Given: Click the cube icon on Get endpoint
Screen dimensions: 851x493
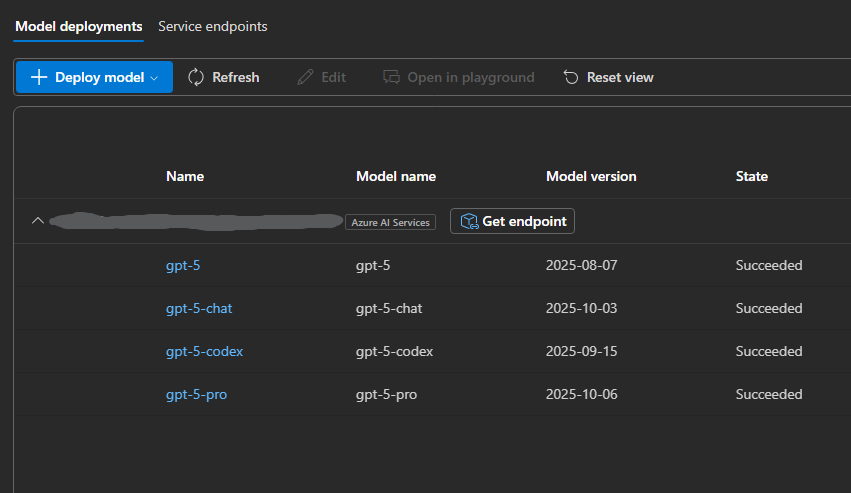Looking at the screenshot, I should (468, 221).
